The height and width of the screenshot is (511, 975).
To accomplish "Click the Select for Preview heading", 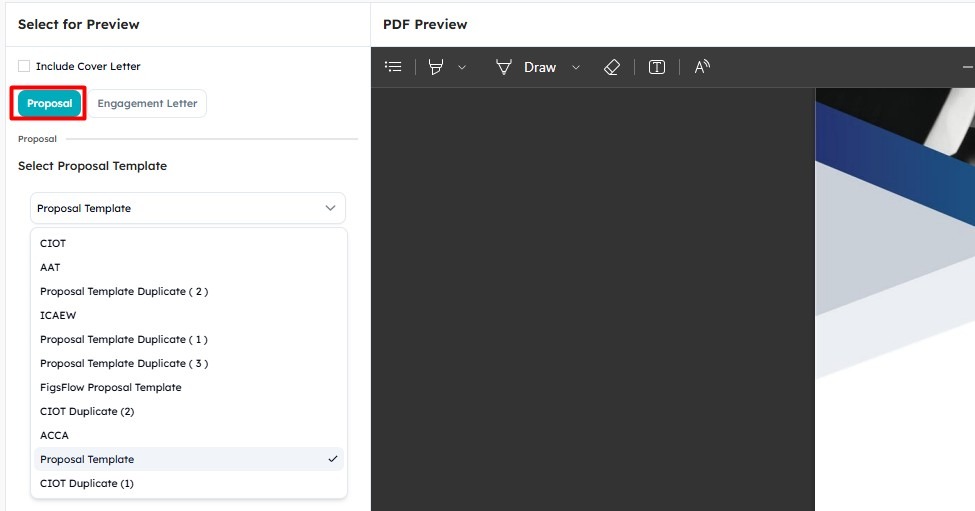I will 78,24.
